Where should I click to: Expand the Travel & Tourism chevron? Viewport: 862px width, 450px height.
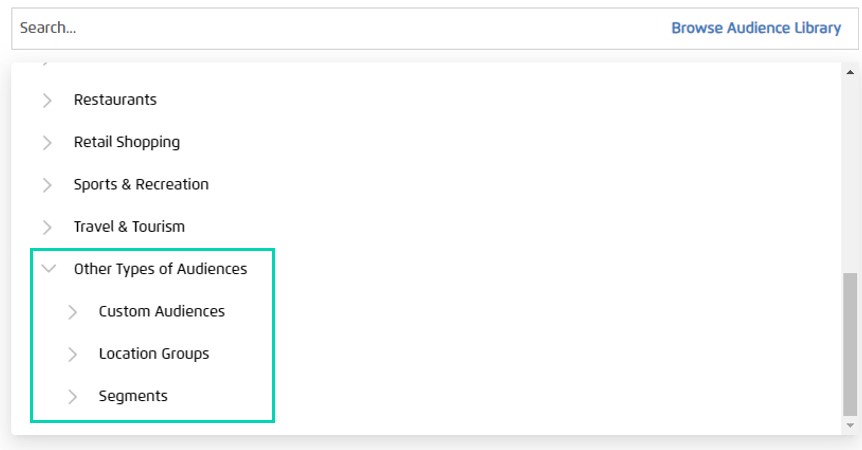coord(47,227)
